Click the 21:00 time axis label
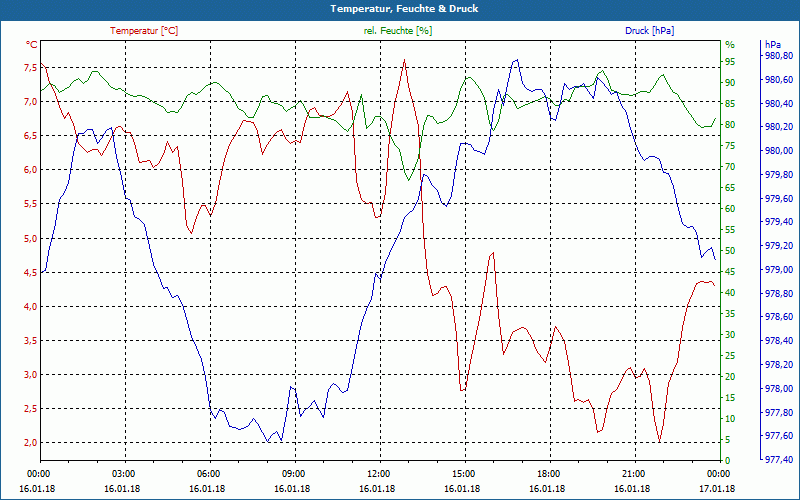 pos(633,473)
